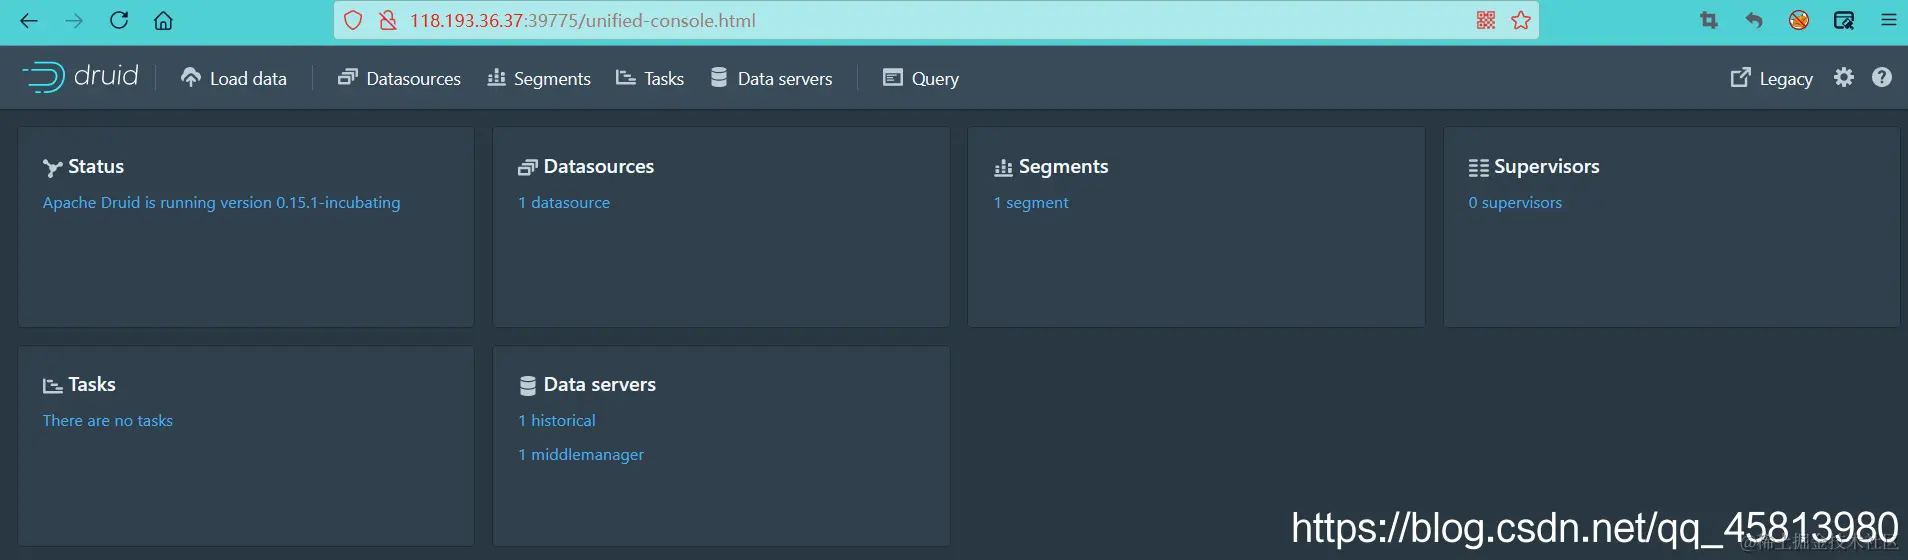Open the '0 supervisors' link
This screenshot has height=560, width=1908.
[x=1515, y=202]
